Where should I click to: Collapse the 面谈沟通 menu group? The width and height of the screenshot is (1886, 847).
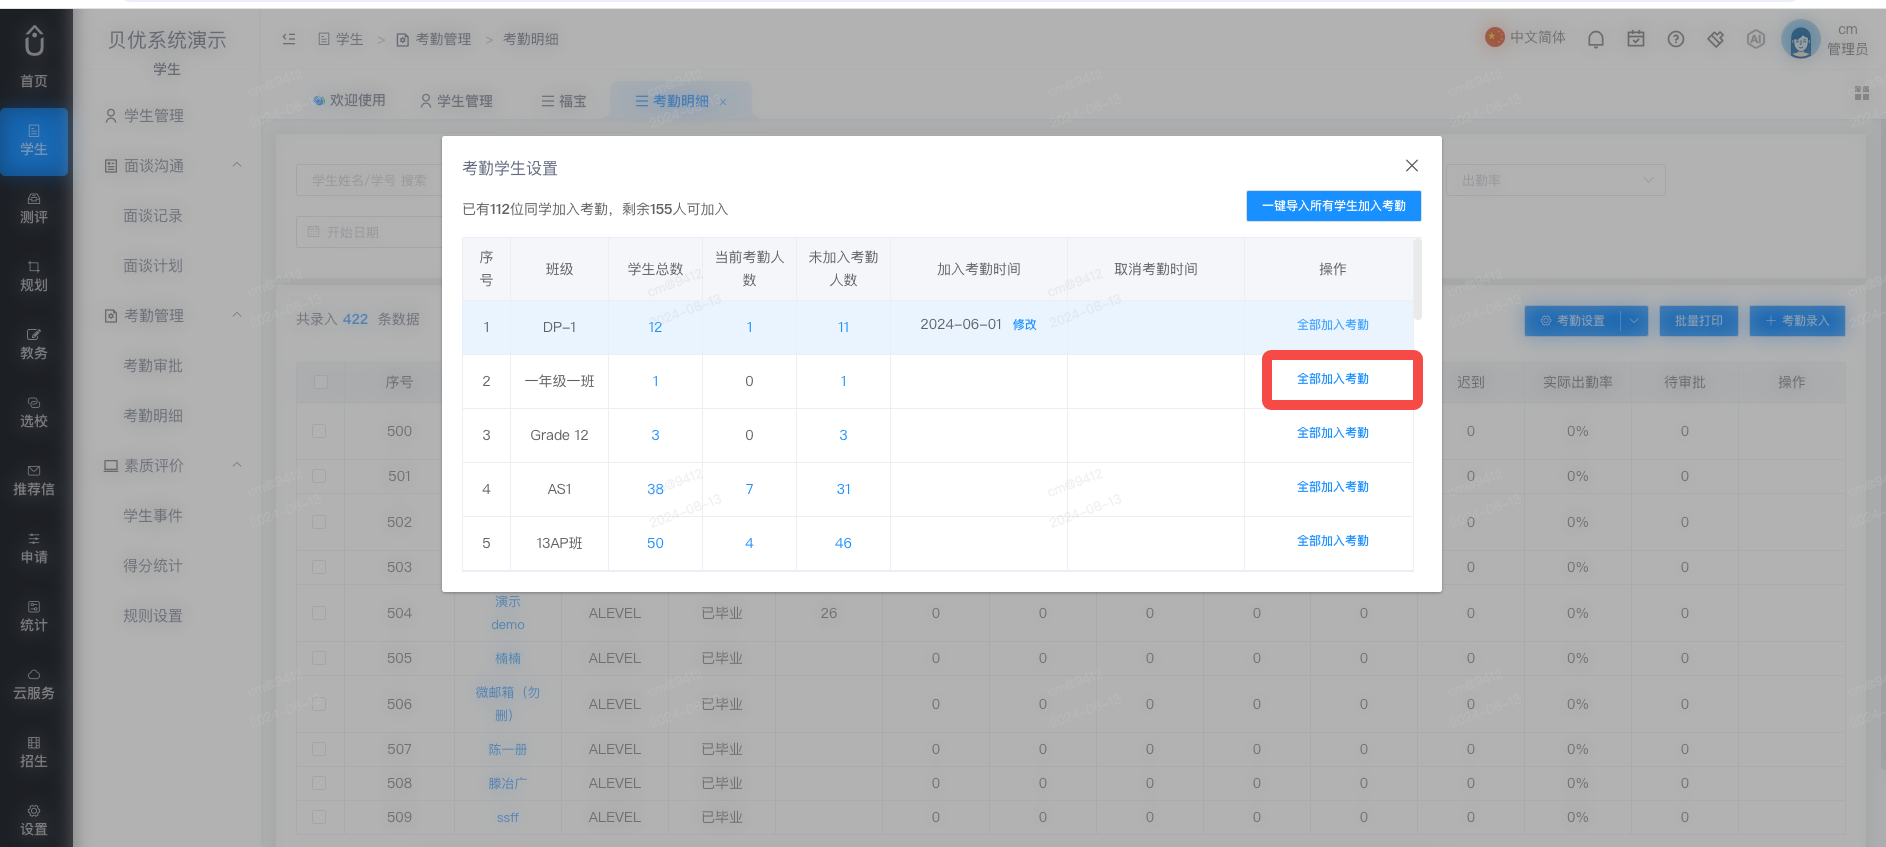[x=237, y=165]
